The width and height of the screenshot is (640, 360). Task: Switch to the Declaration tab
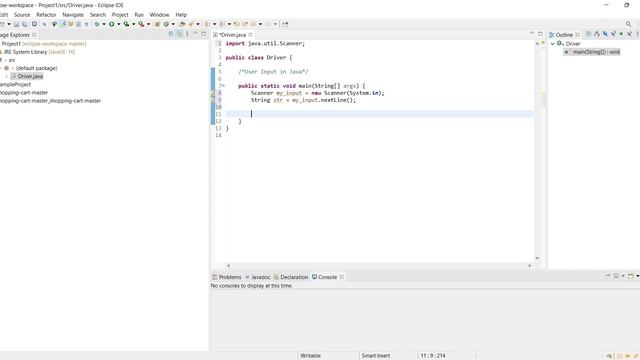(291, 277)
